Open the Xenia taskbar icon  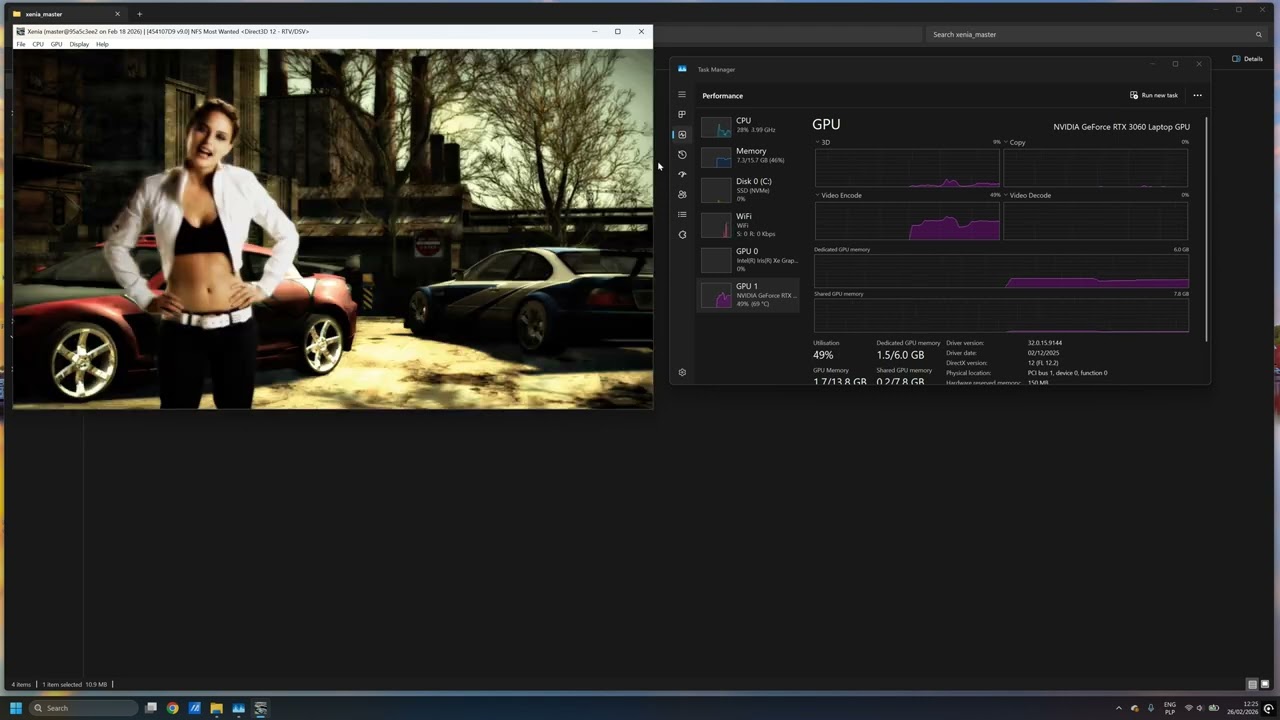[260, 708]
